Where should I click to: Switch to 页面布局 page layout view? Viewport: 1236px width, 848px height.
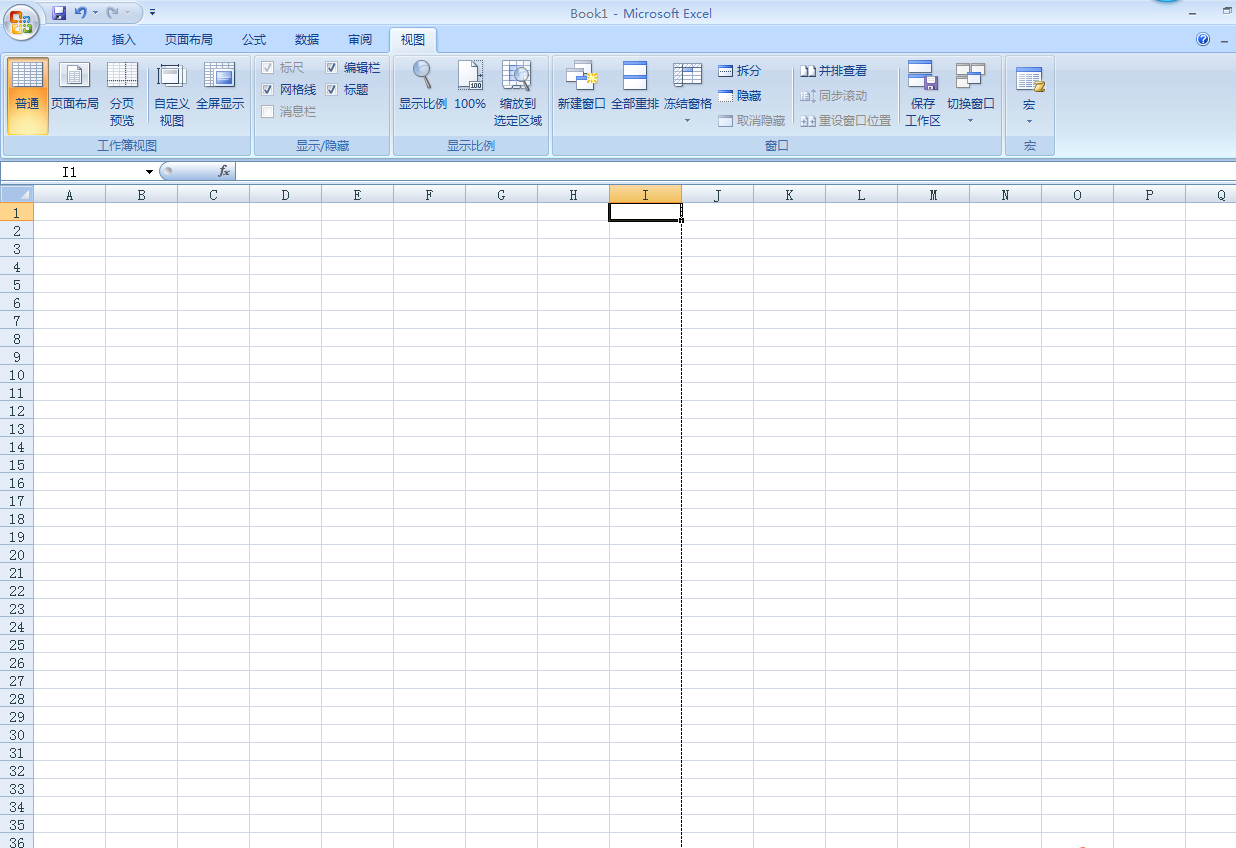coord(75,86)
